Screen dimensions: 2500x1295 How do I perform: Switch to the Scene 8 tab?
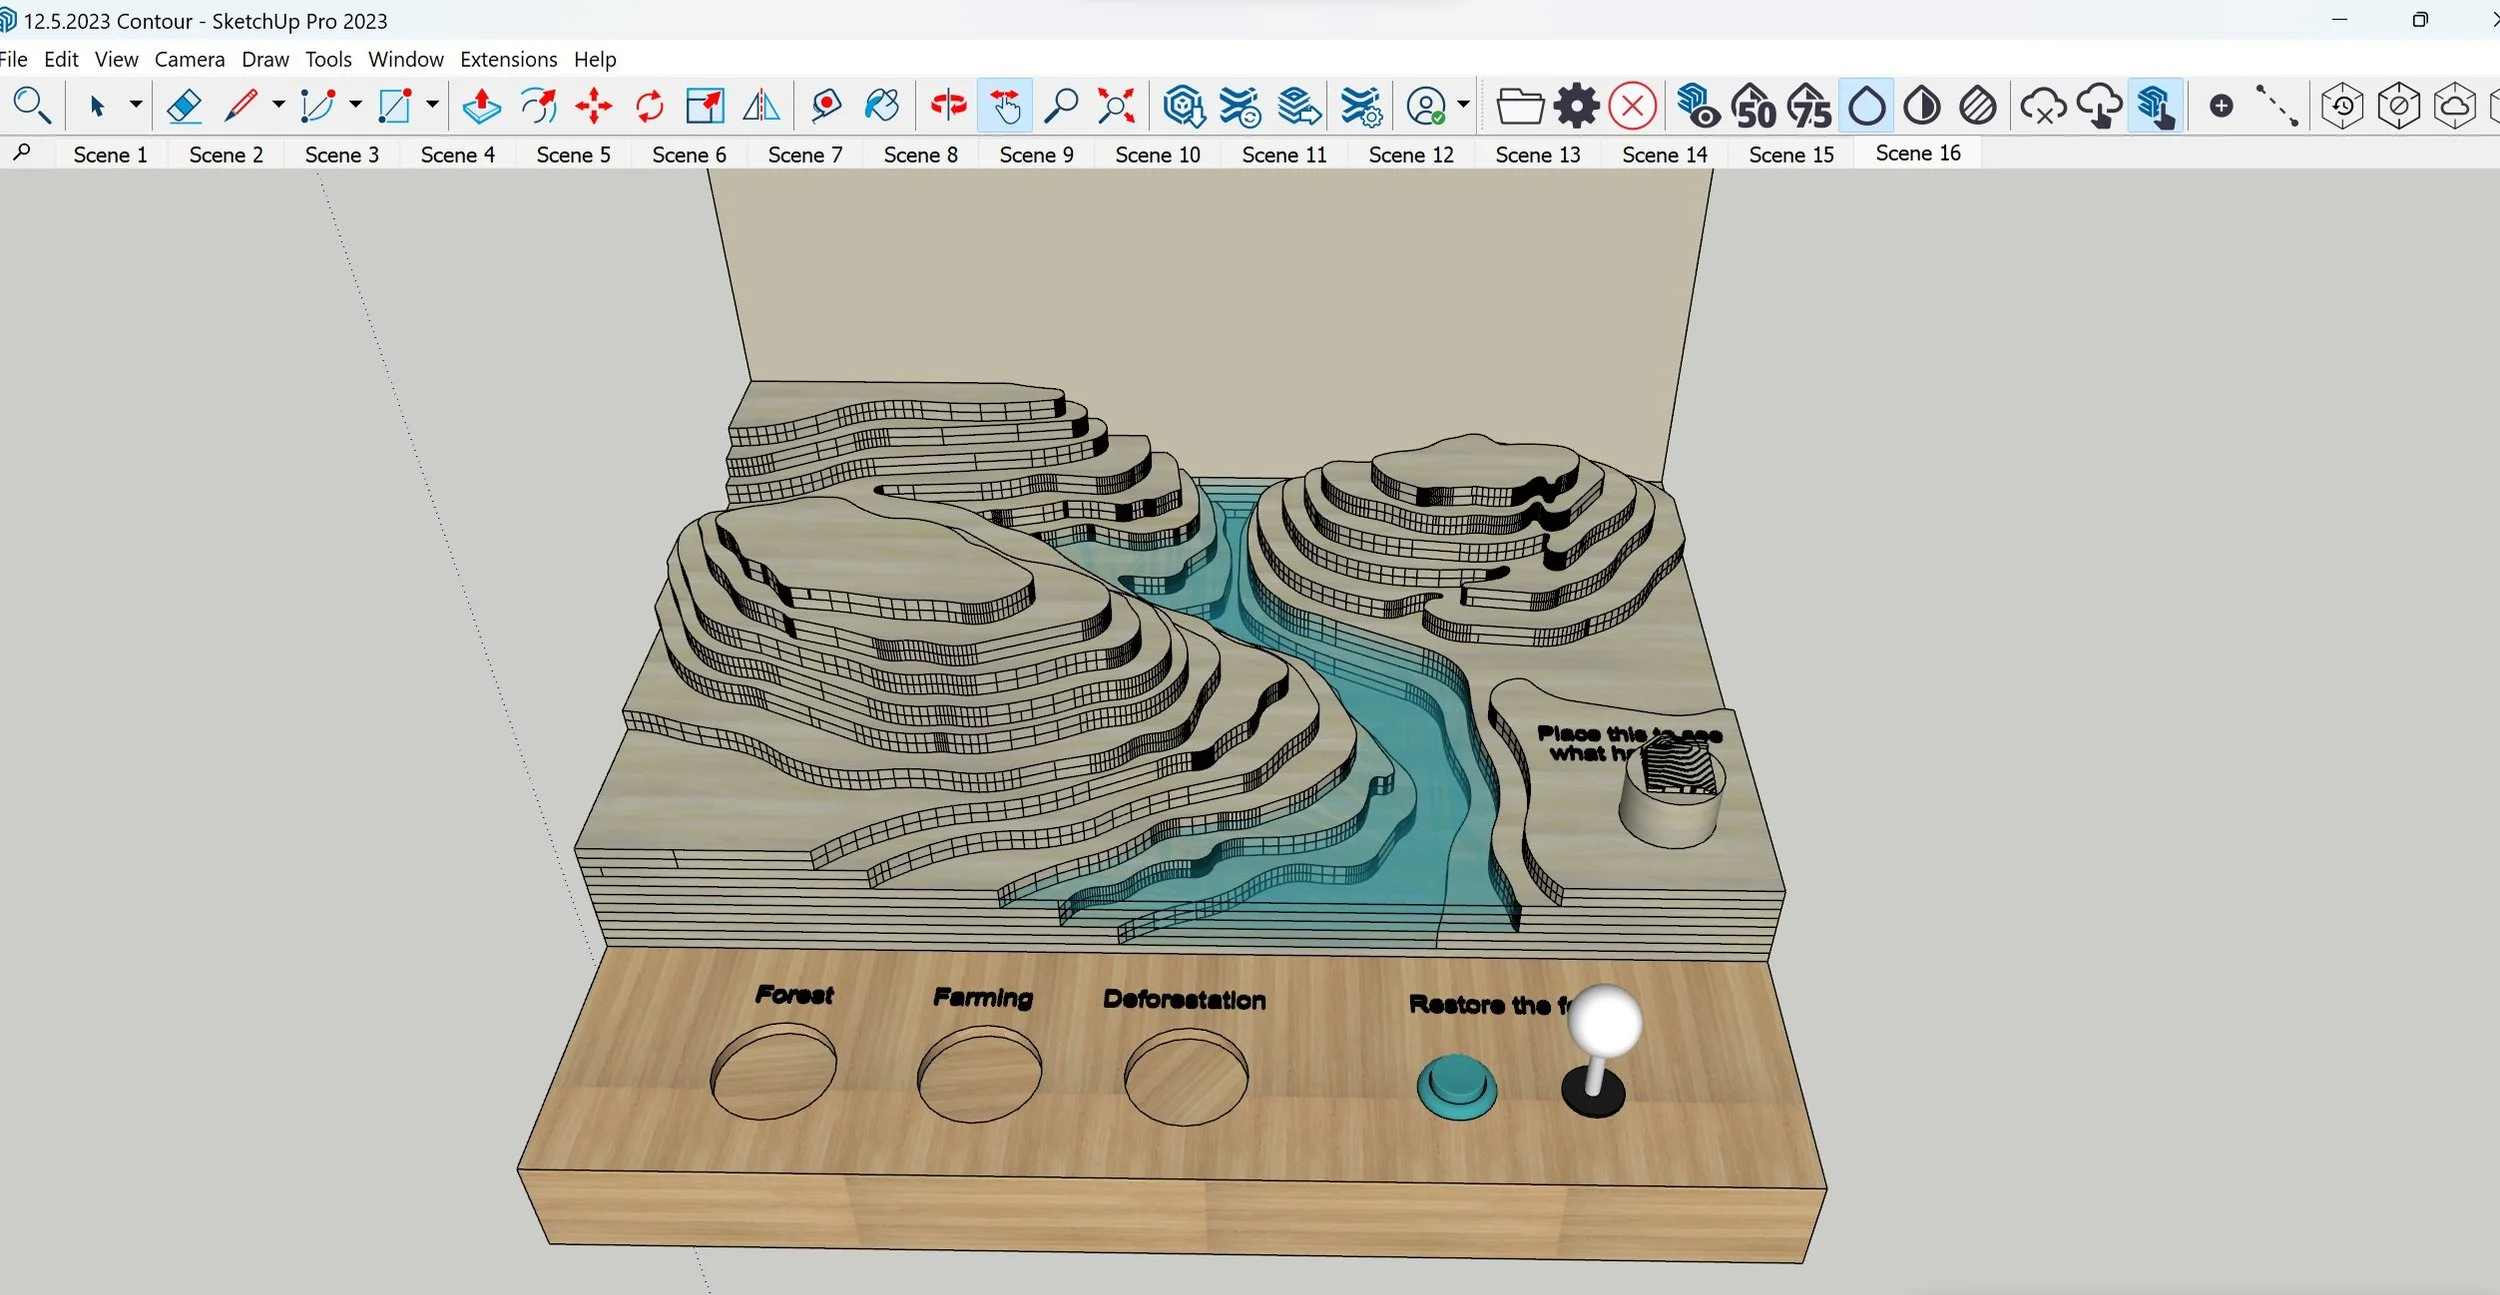920,155
